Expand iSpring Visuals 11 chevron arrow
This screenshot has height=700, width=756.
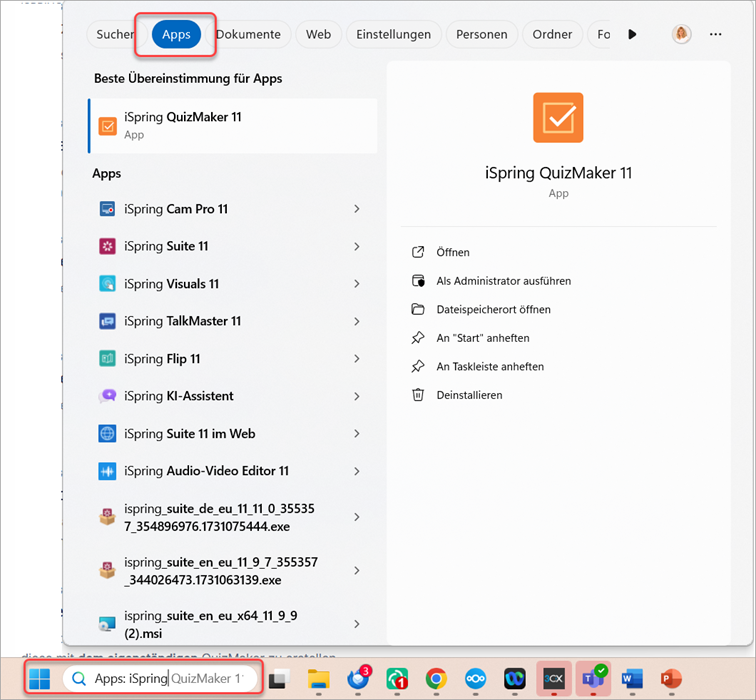[x=357, y=284]
